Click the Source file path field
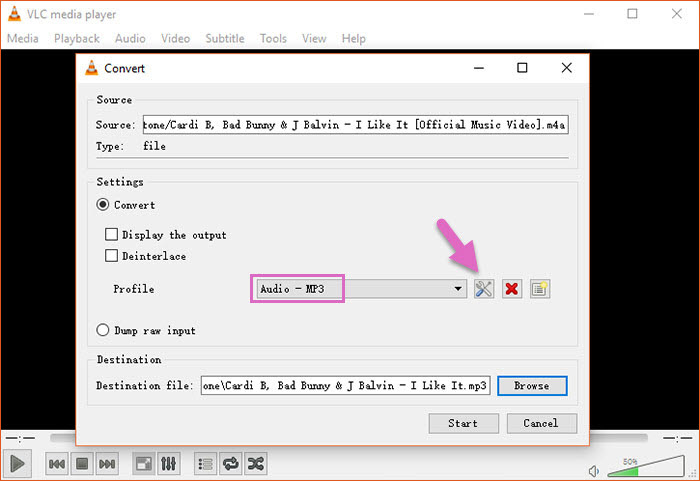Screen dimensions: 700x481 click(x=355, y=125)
